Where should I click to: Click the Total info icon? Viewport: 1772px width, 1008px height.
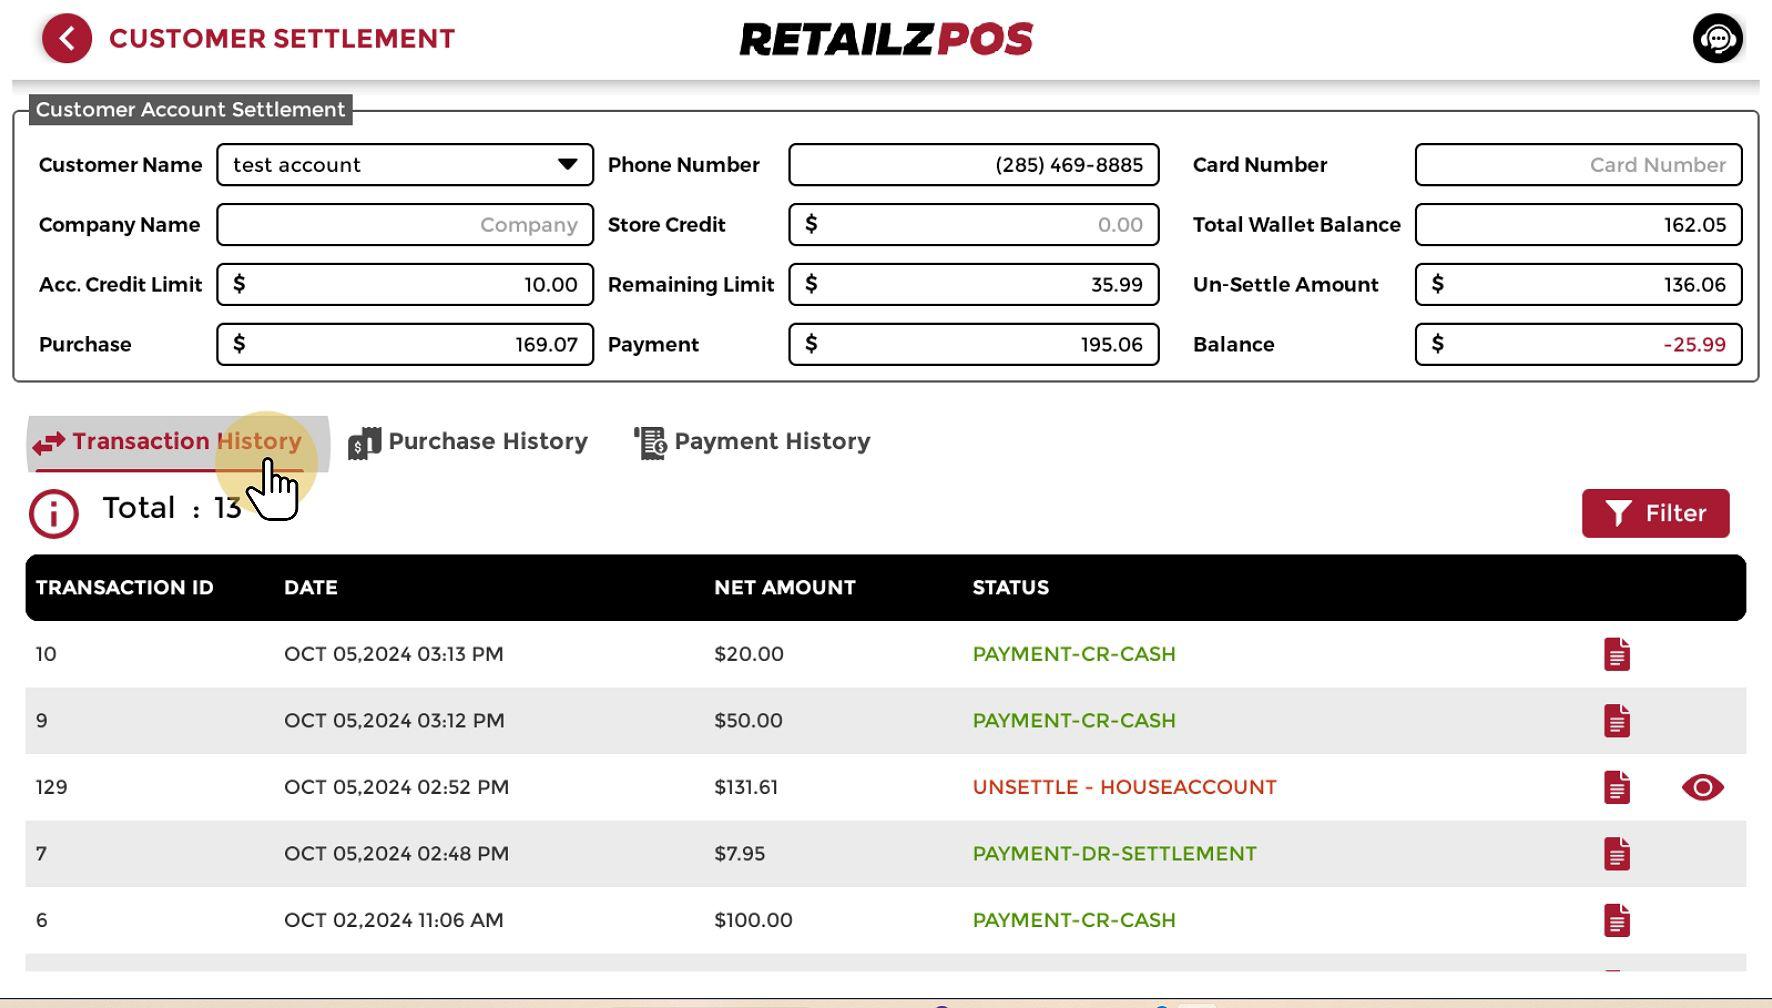pos(54,514)
